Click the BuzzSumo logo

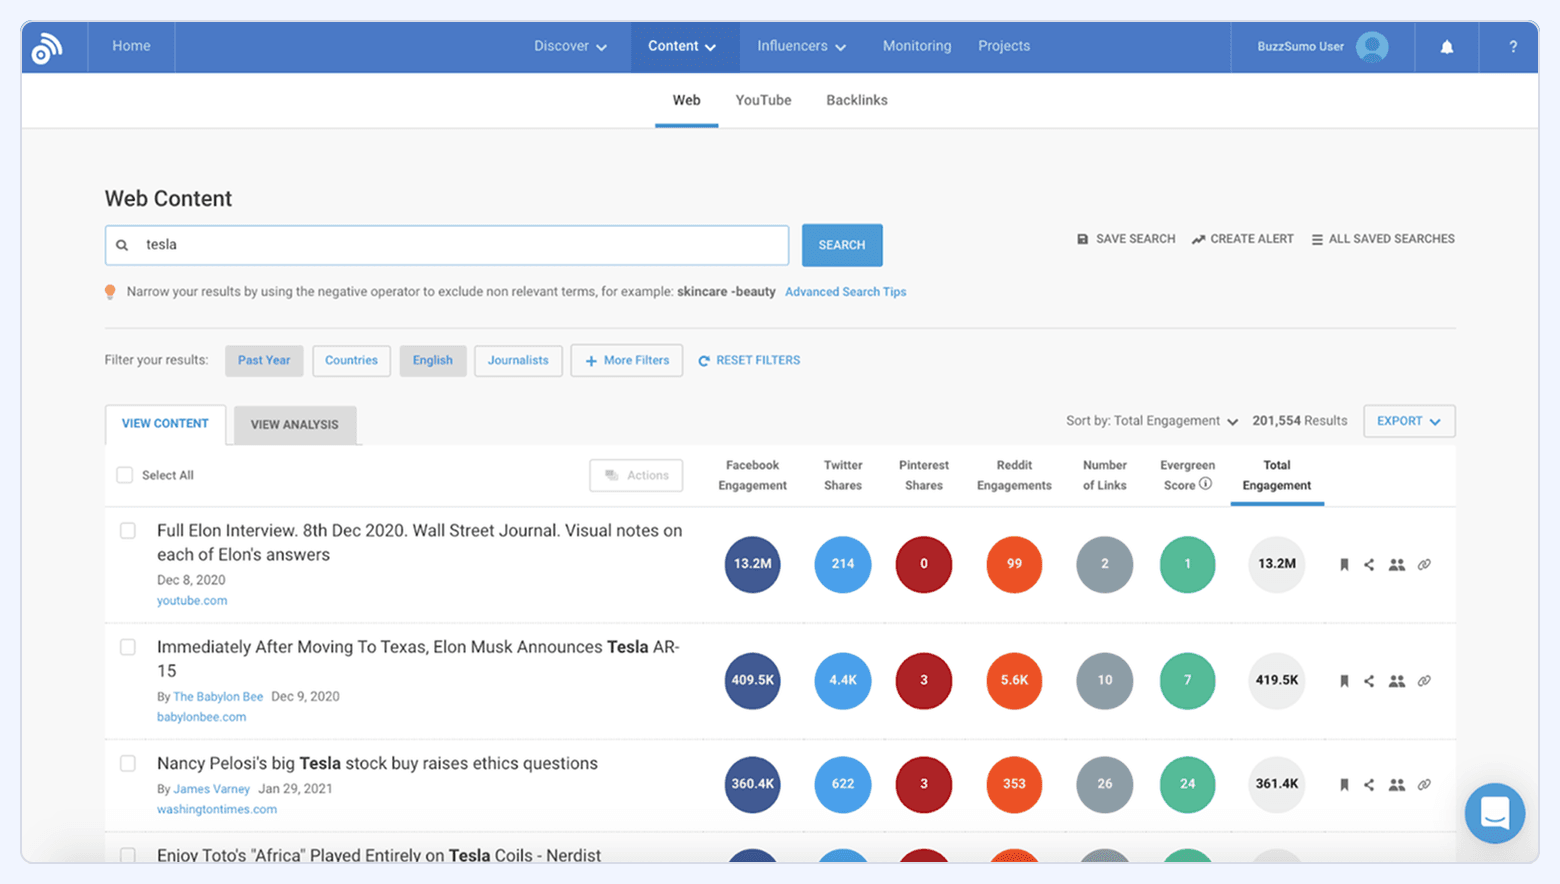point(47,46)
